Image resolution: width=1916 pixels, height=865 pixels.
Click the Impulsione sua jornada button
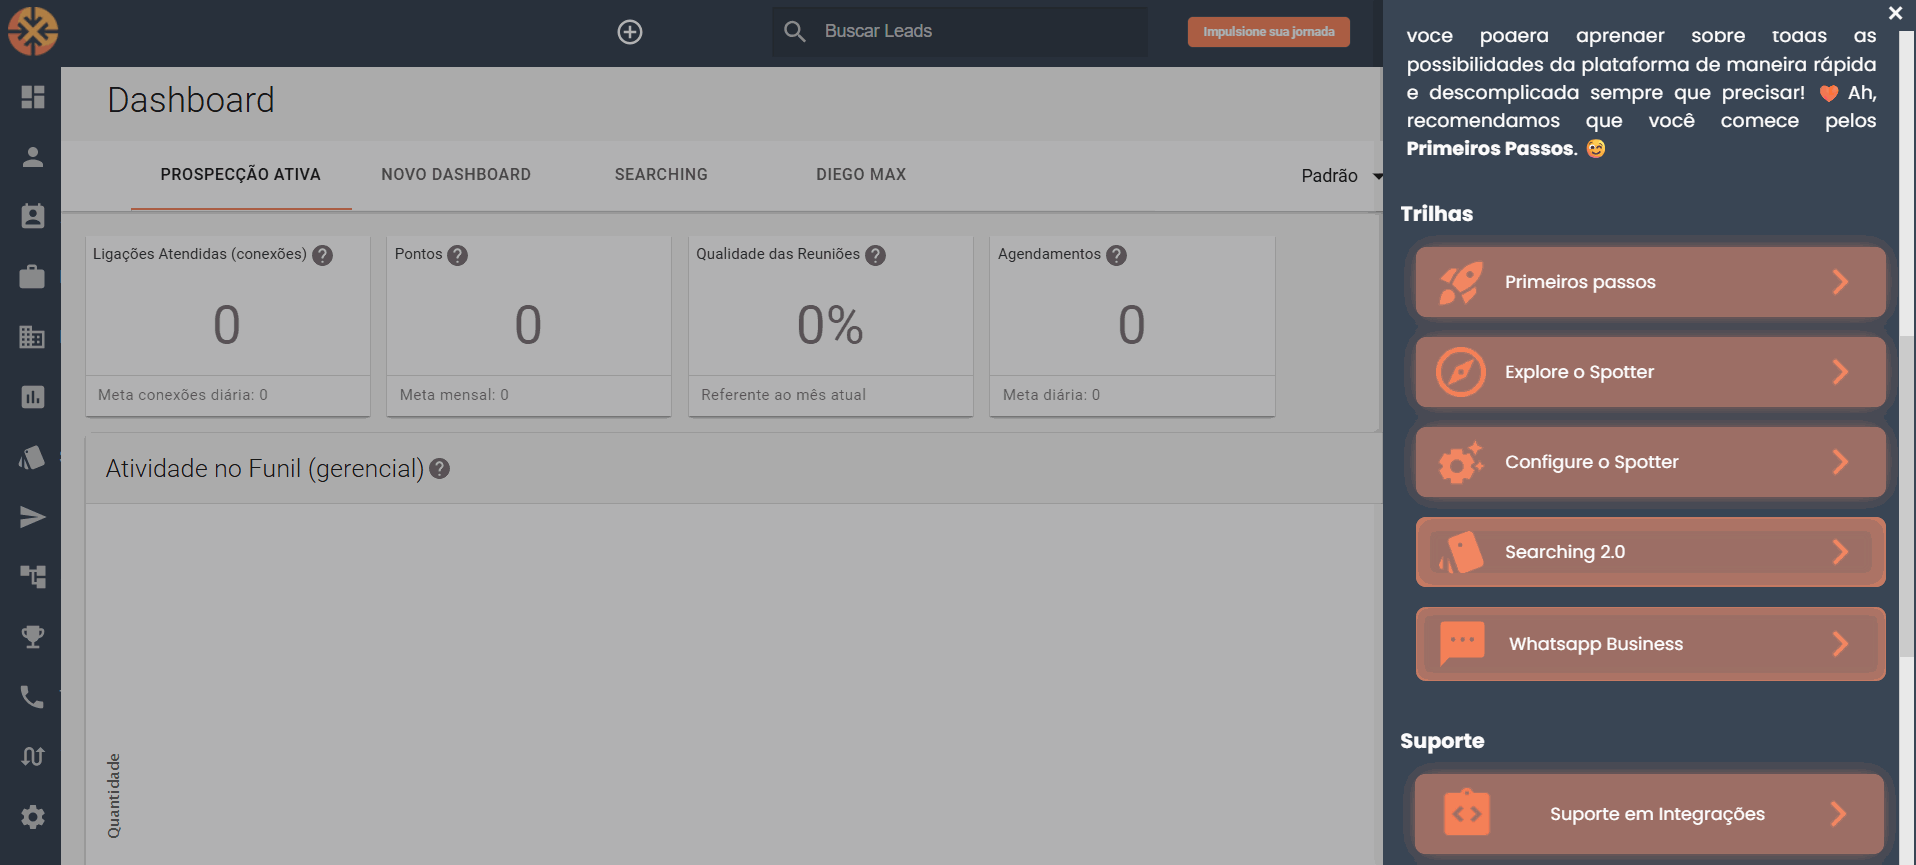pos(1268,32)
